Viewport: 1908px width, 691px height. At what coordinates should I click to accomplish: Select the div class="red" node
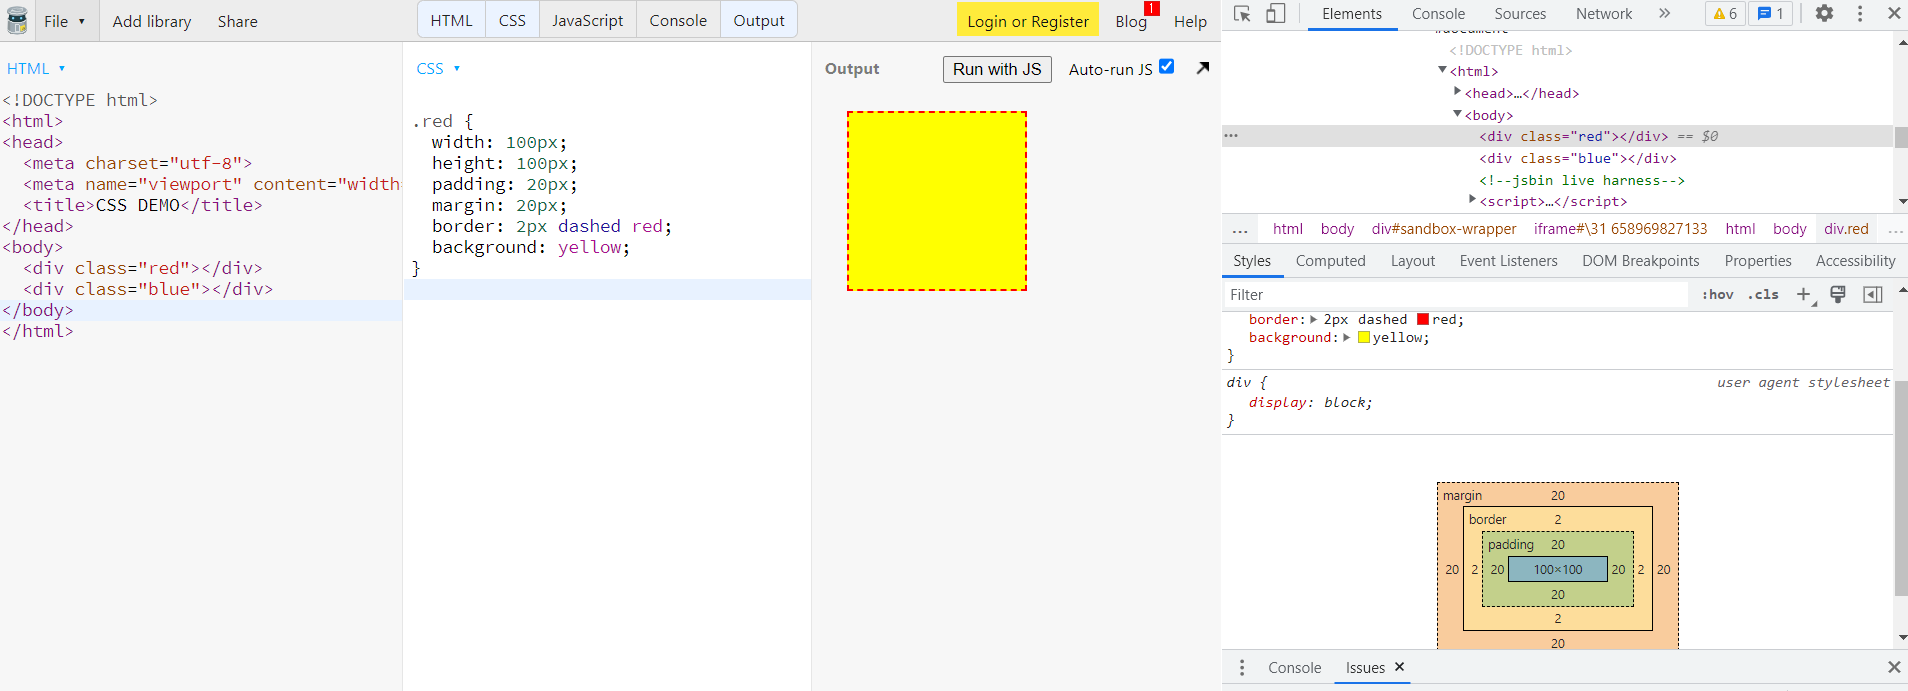tap(1574, 136)
